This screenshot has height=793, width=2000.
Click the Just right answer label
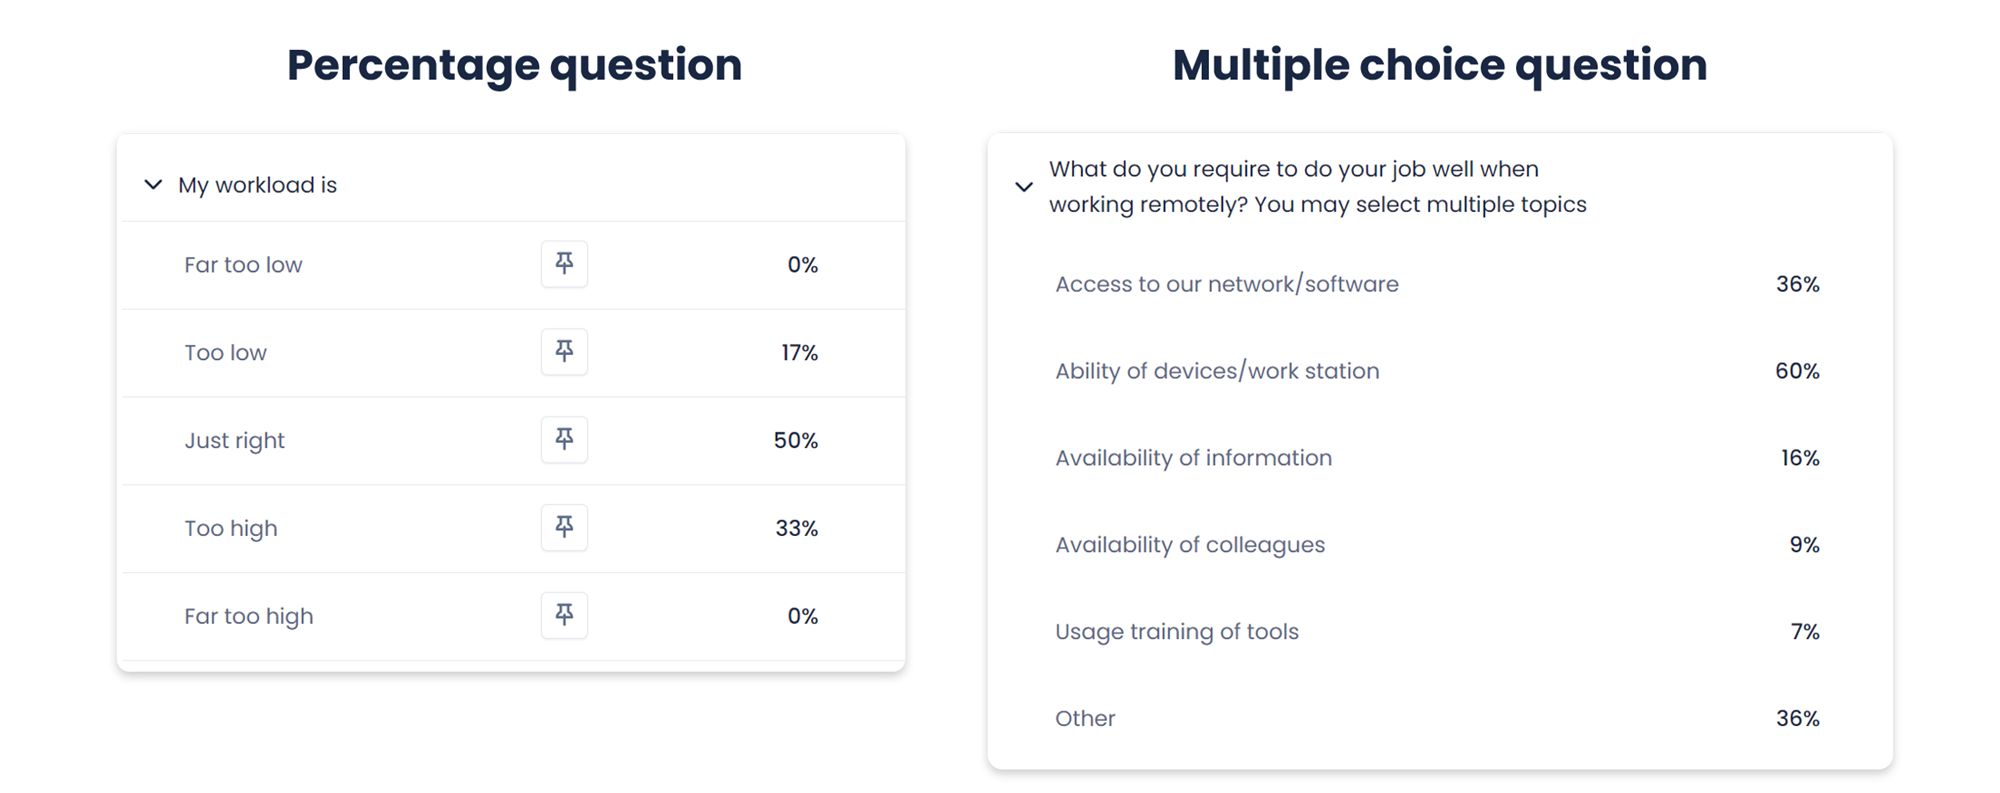[234, 441]
